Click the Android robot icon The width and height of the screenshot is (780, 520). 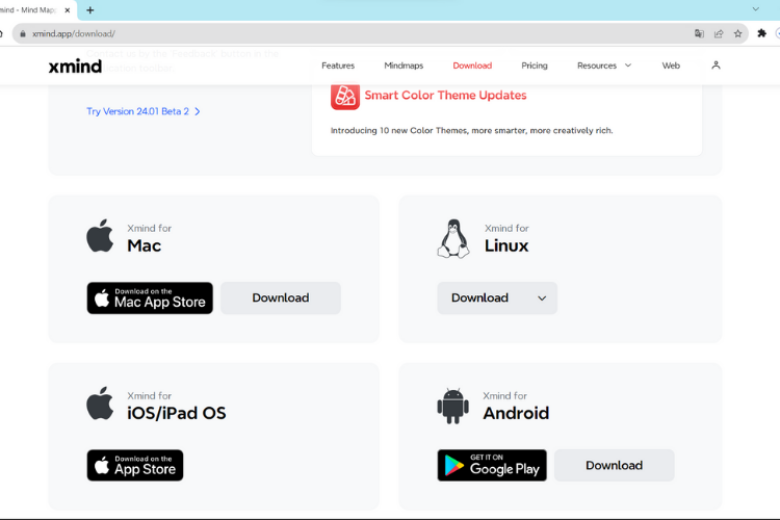pos(453,406)
